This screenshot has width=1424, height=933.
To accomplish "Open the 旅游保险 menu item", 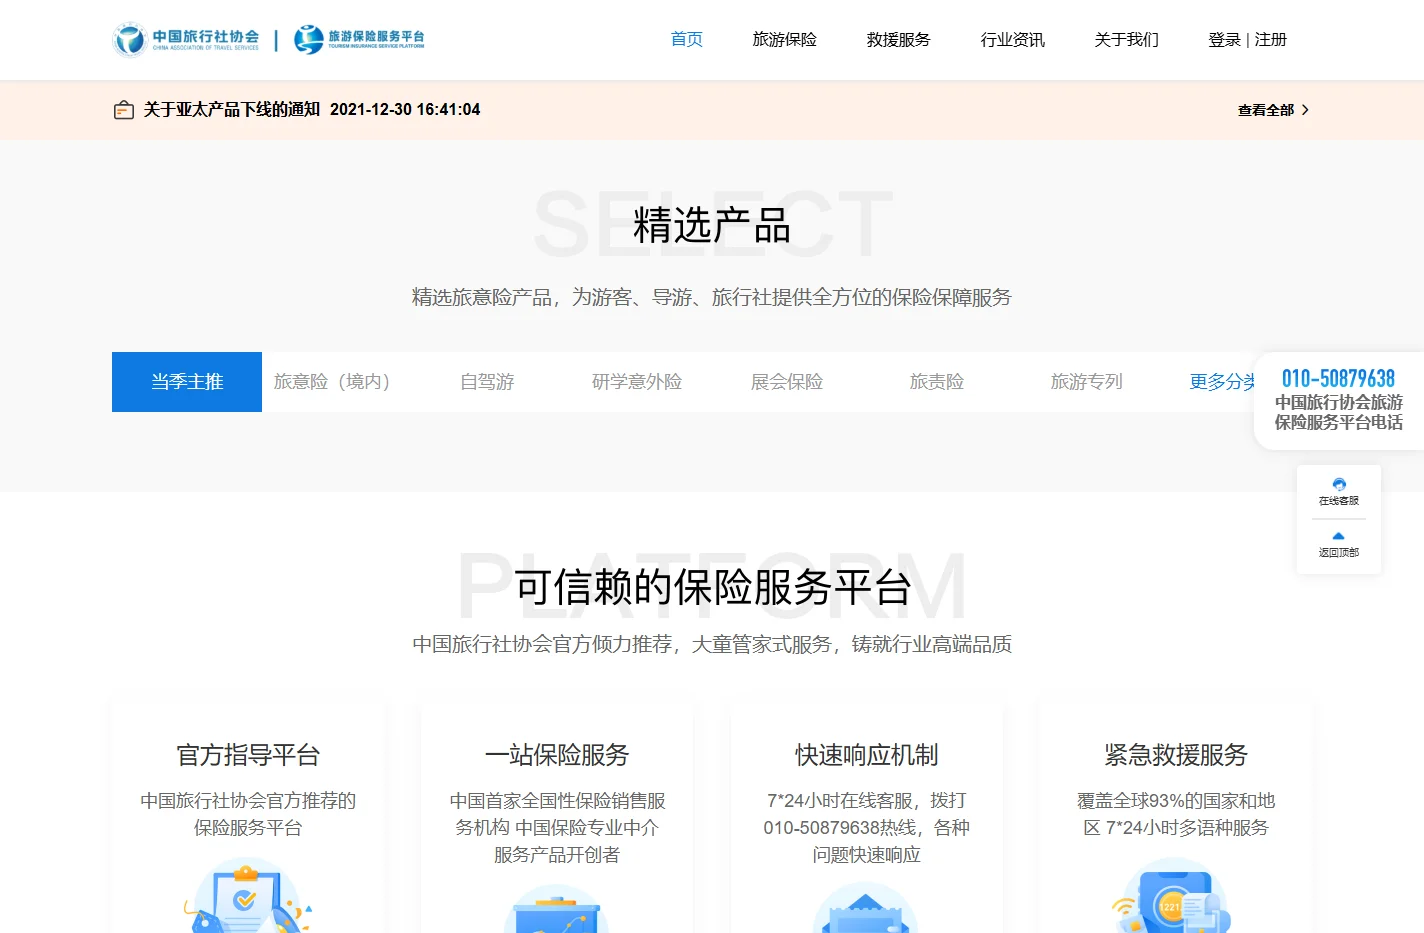I will coord(785,40).
